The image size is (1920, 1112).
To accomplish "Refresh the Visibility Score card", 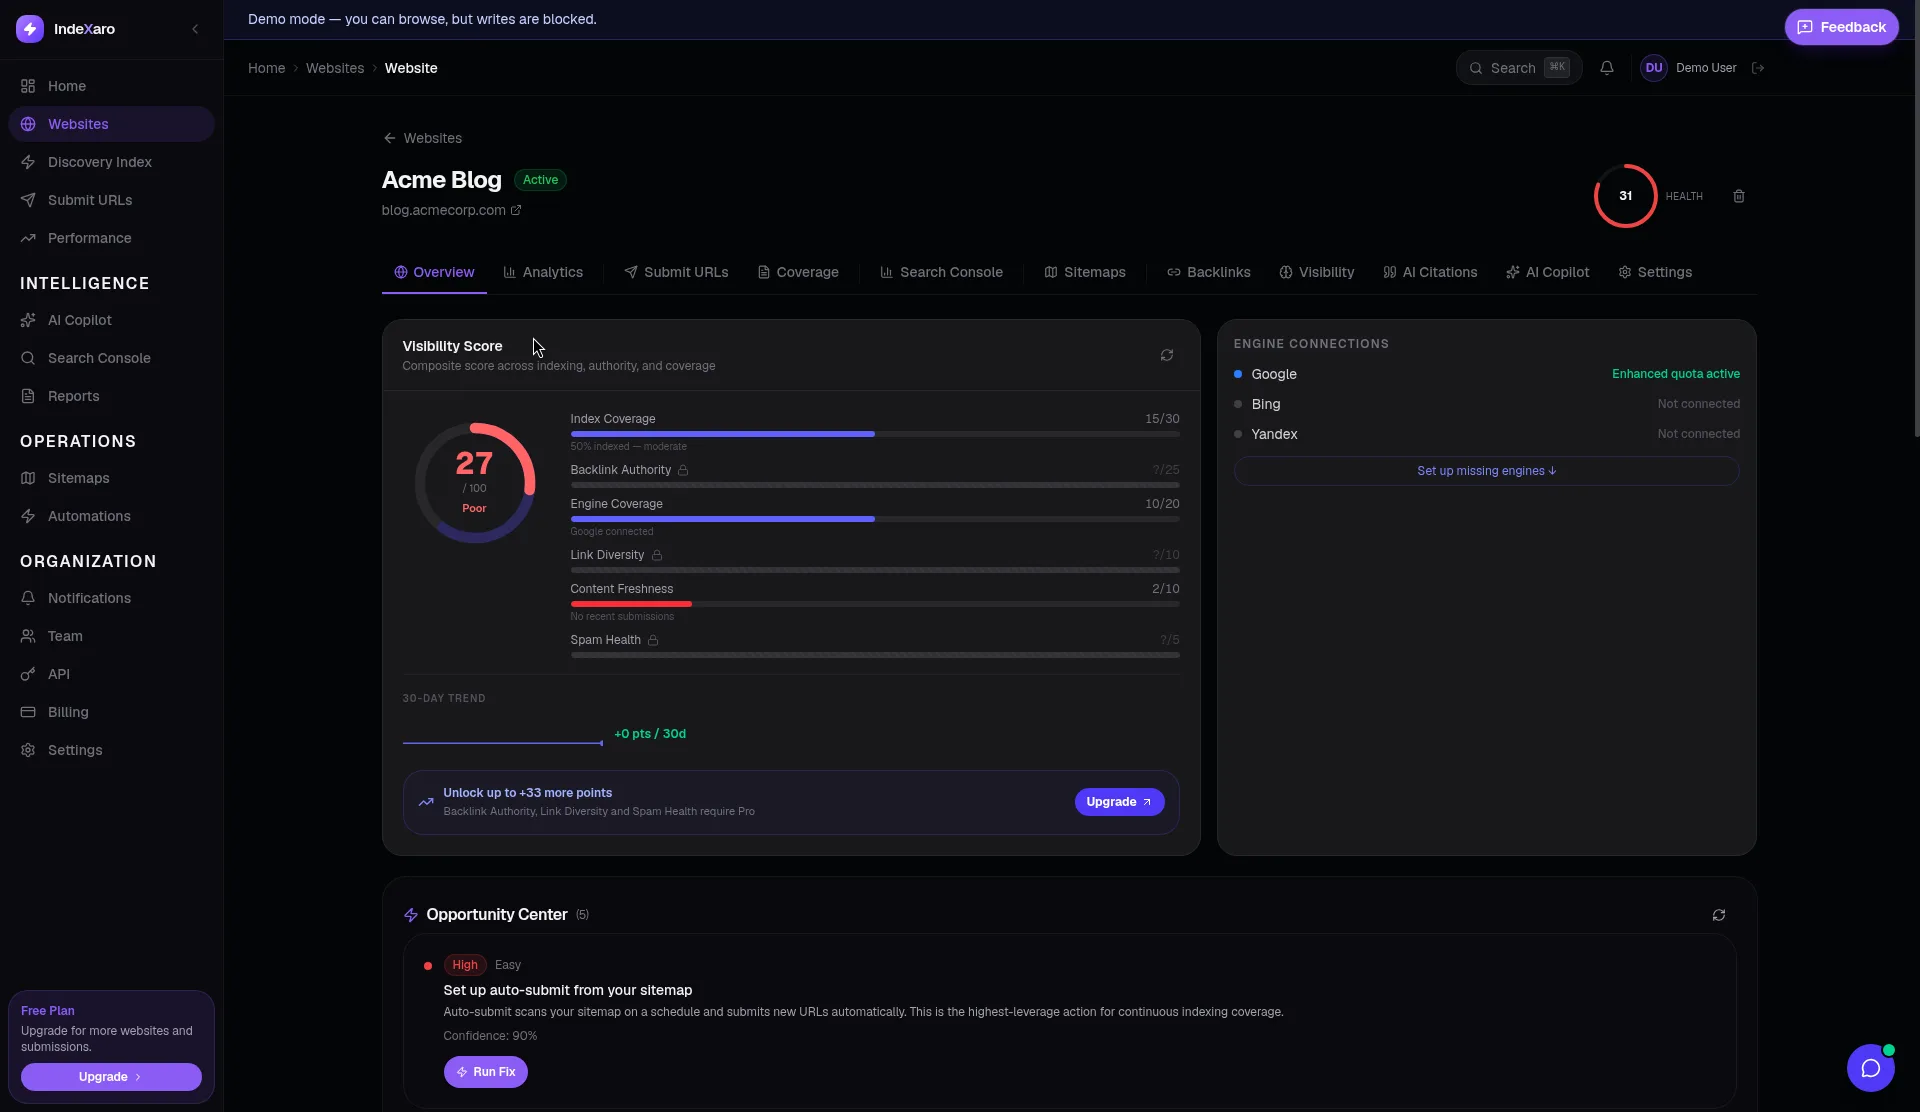I will (x=1167, y=355).
